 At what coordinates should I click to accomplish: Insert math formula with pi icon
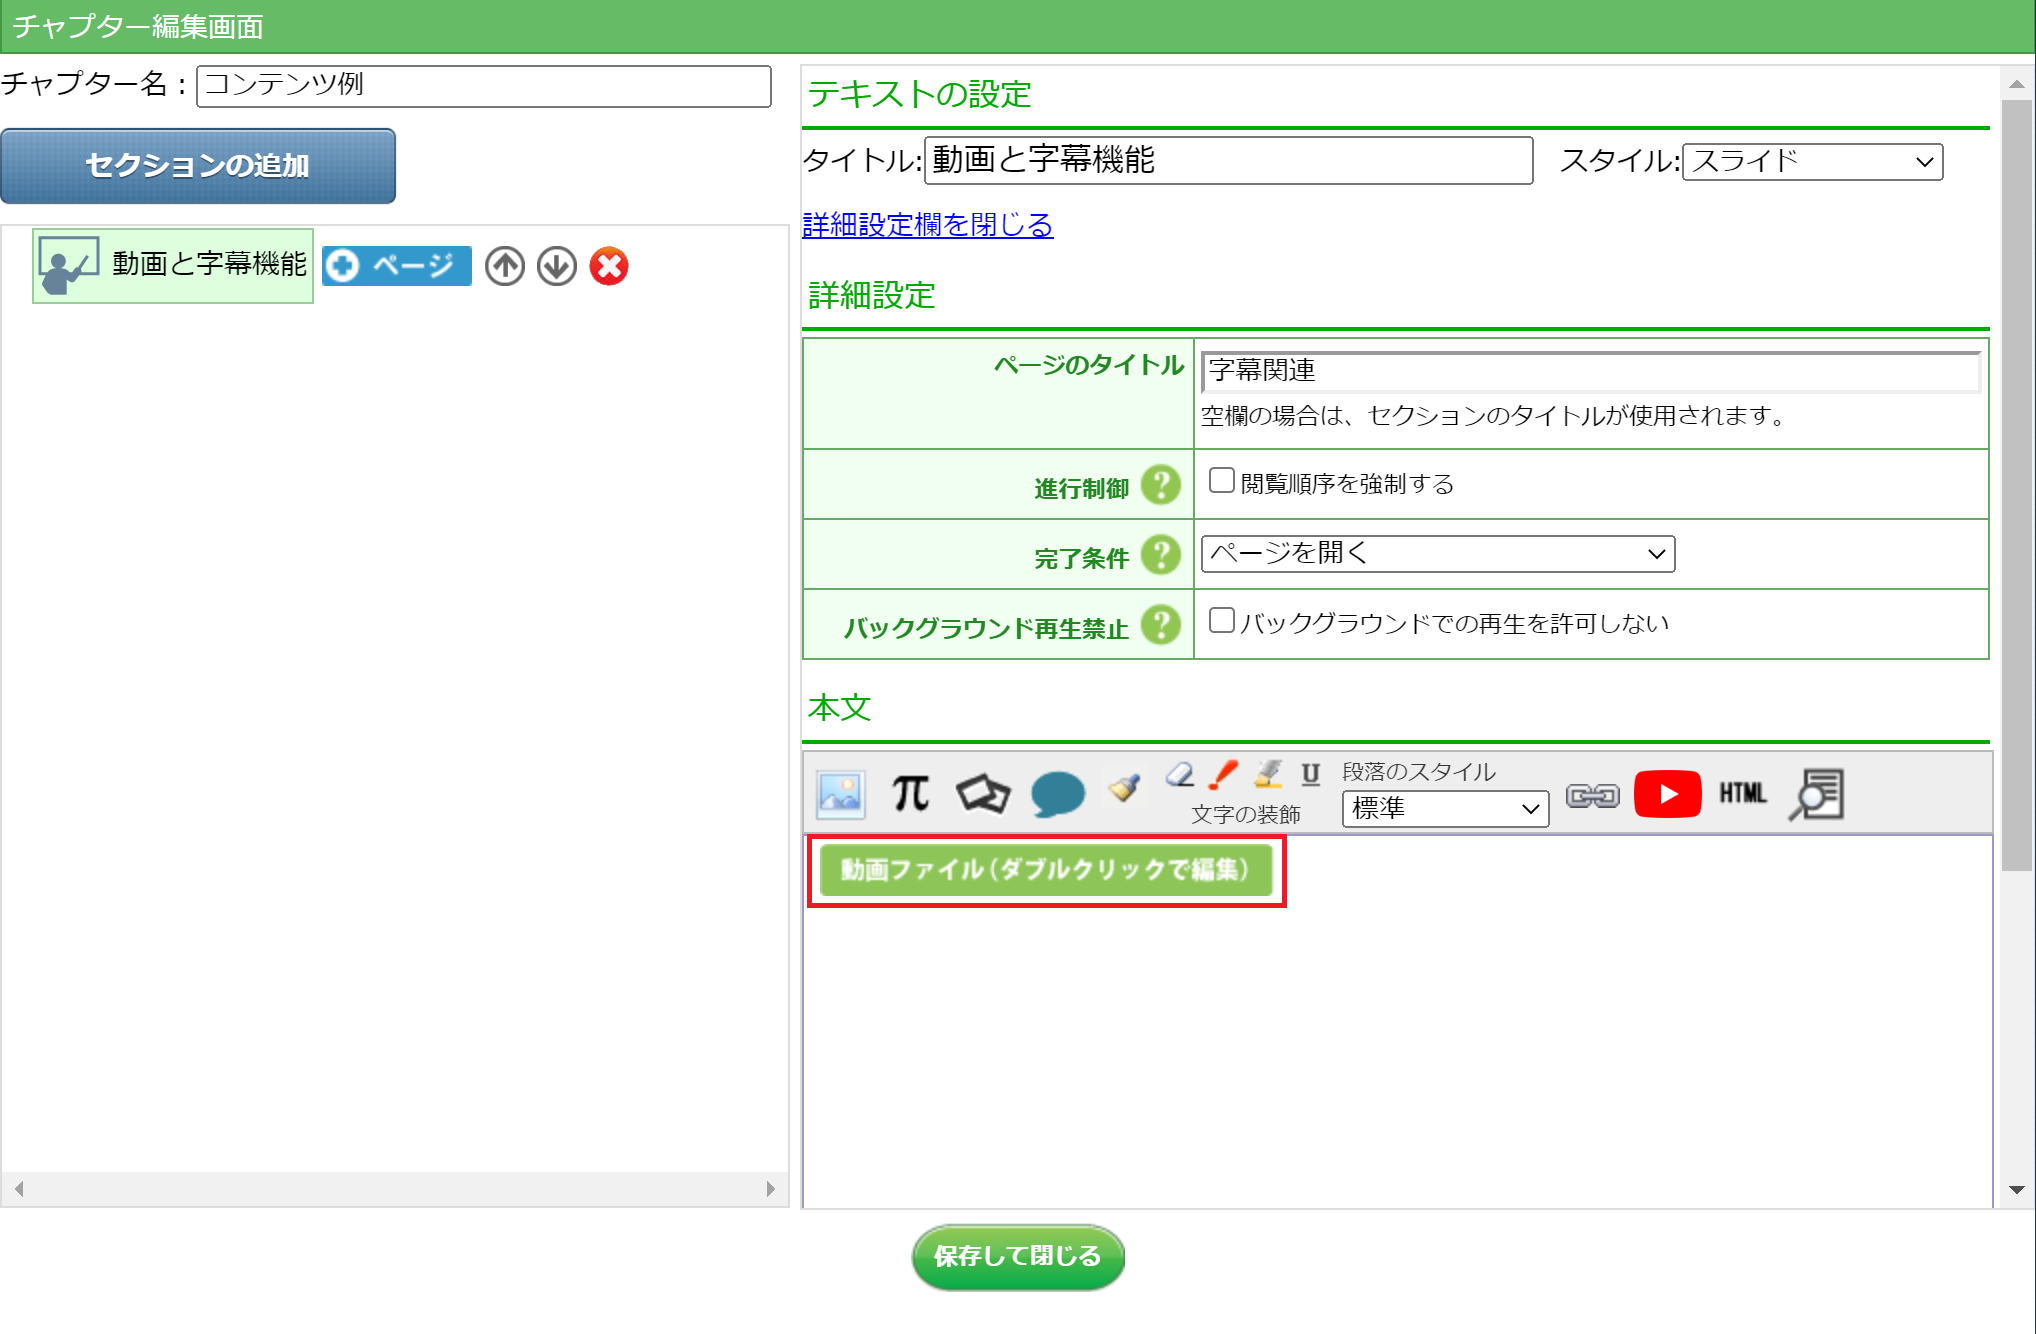(910, 794)
